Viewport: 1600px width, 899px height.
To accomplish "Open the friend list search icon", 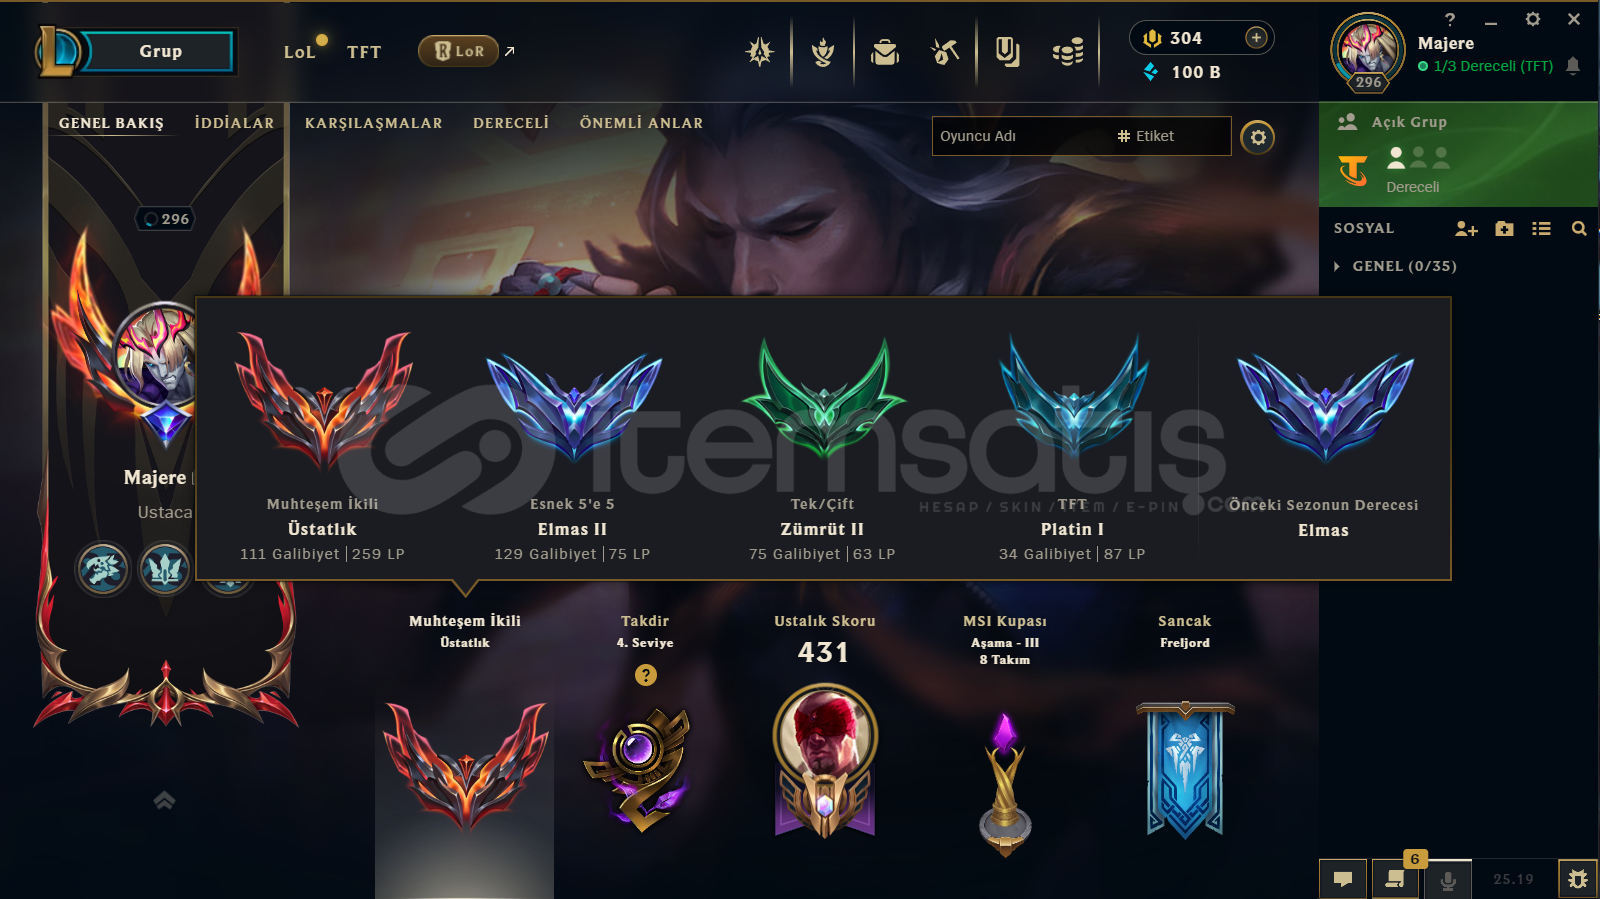I will coord(1579,229).
